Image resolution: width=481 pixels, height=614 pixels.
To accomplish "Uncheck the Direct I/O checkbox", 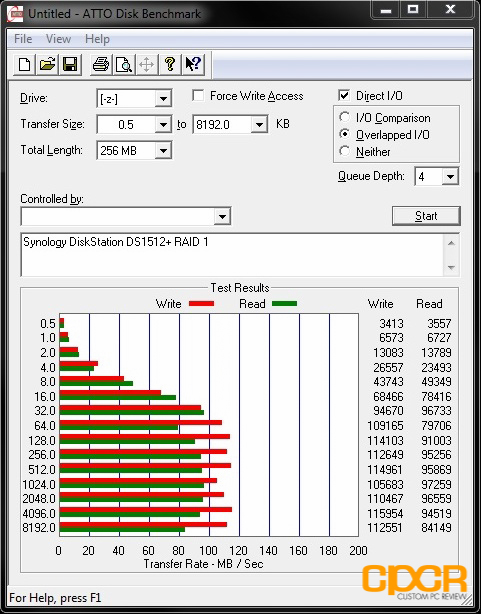I will (344, 96).
